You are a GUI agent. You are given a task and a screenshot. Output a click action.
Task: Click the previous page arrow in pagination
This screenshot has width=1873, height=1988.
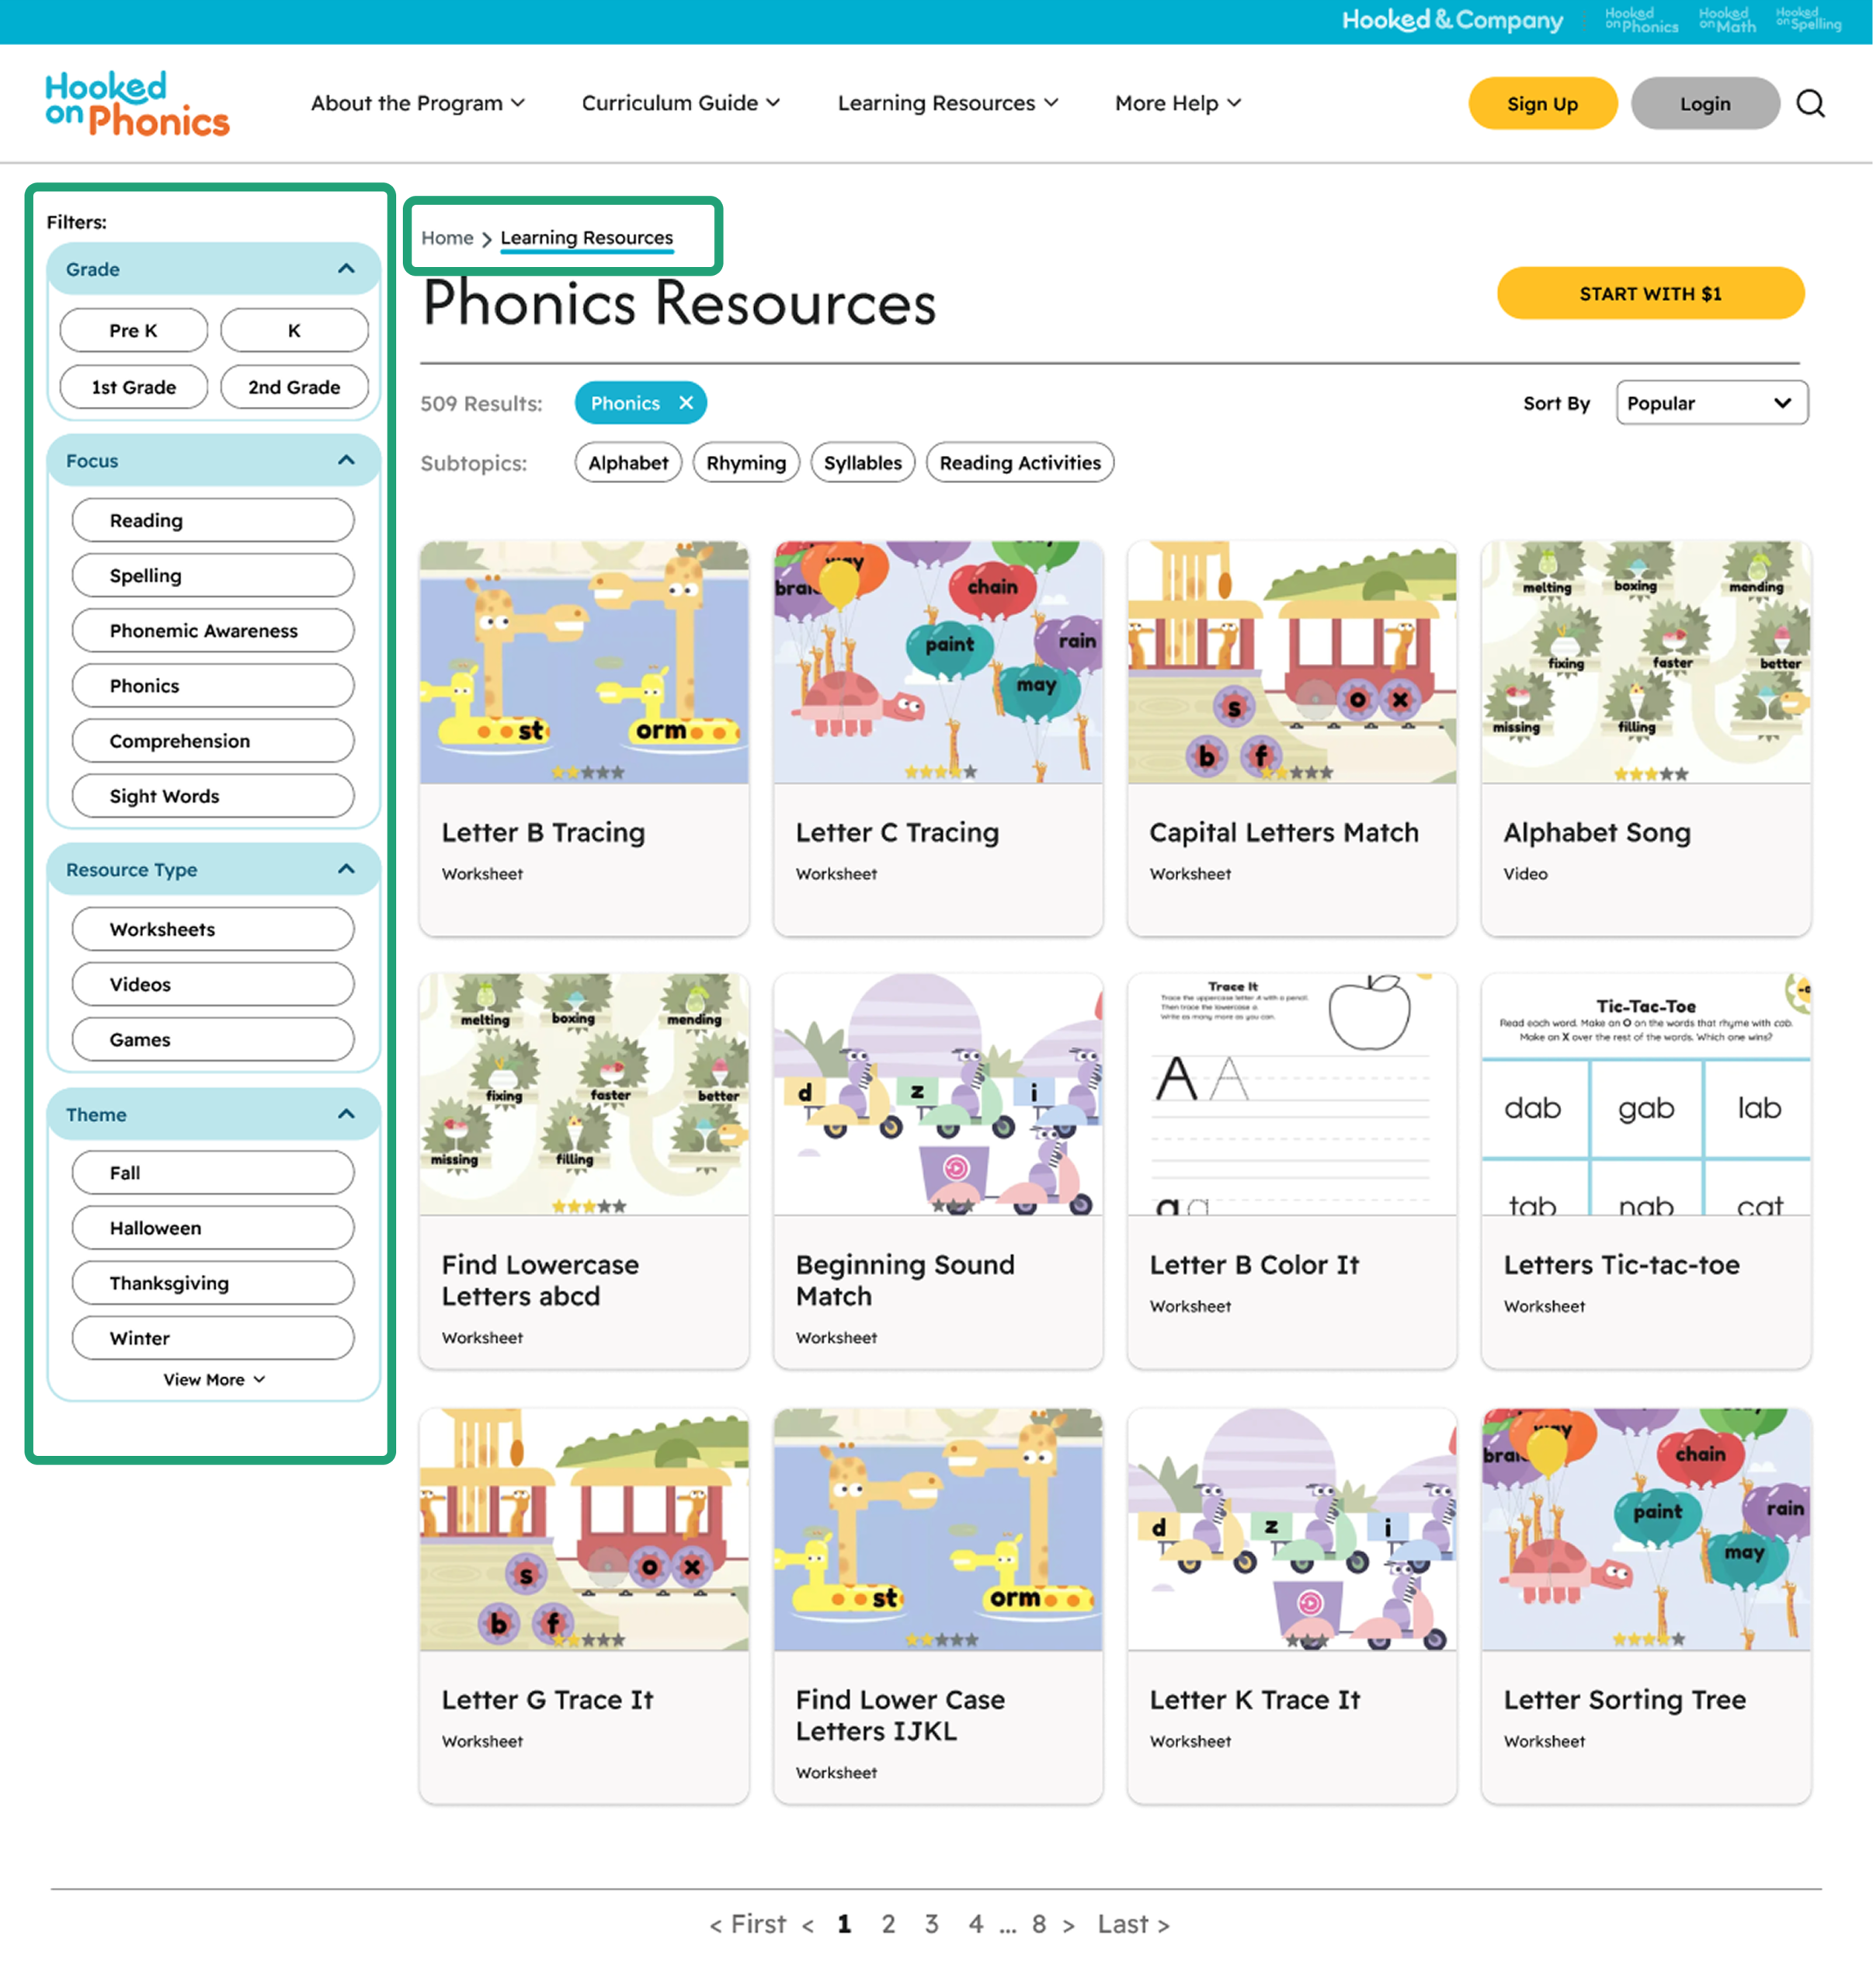[x=808, y=1925]
